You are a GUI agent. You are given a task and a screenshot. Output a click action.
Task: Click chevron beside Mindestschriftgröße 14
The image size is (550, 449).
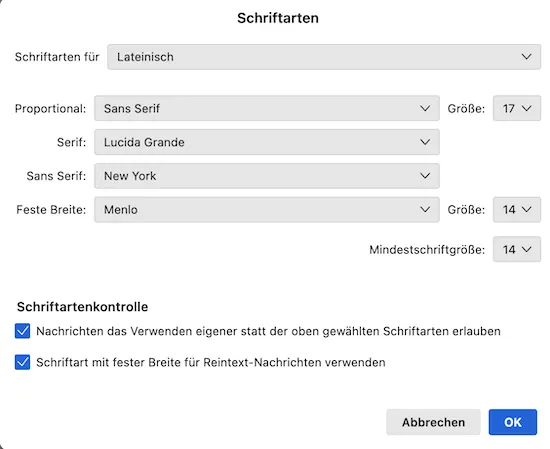click(526, 249)
